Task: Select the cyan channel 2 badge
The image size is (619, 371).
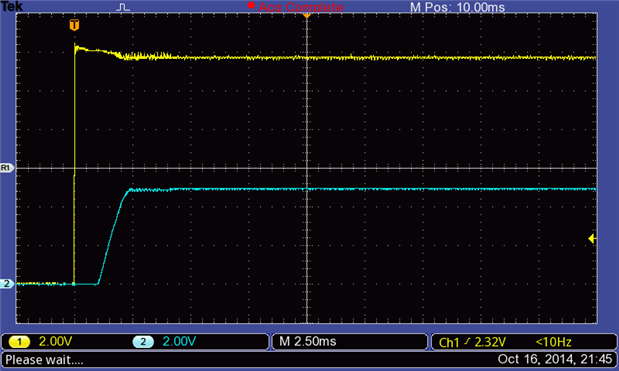Action: point(143,342)
